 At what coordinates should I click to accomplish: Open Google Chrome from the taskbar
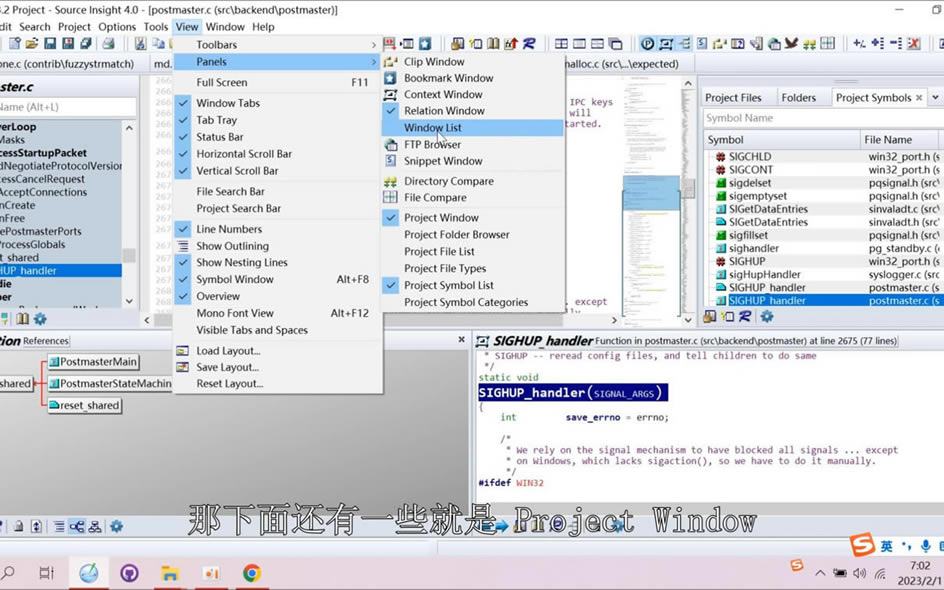pos(252,573)
